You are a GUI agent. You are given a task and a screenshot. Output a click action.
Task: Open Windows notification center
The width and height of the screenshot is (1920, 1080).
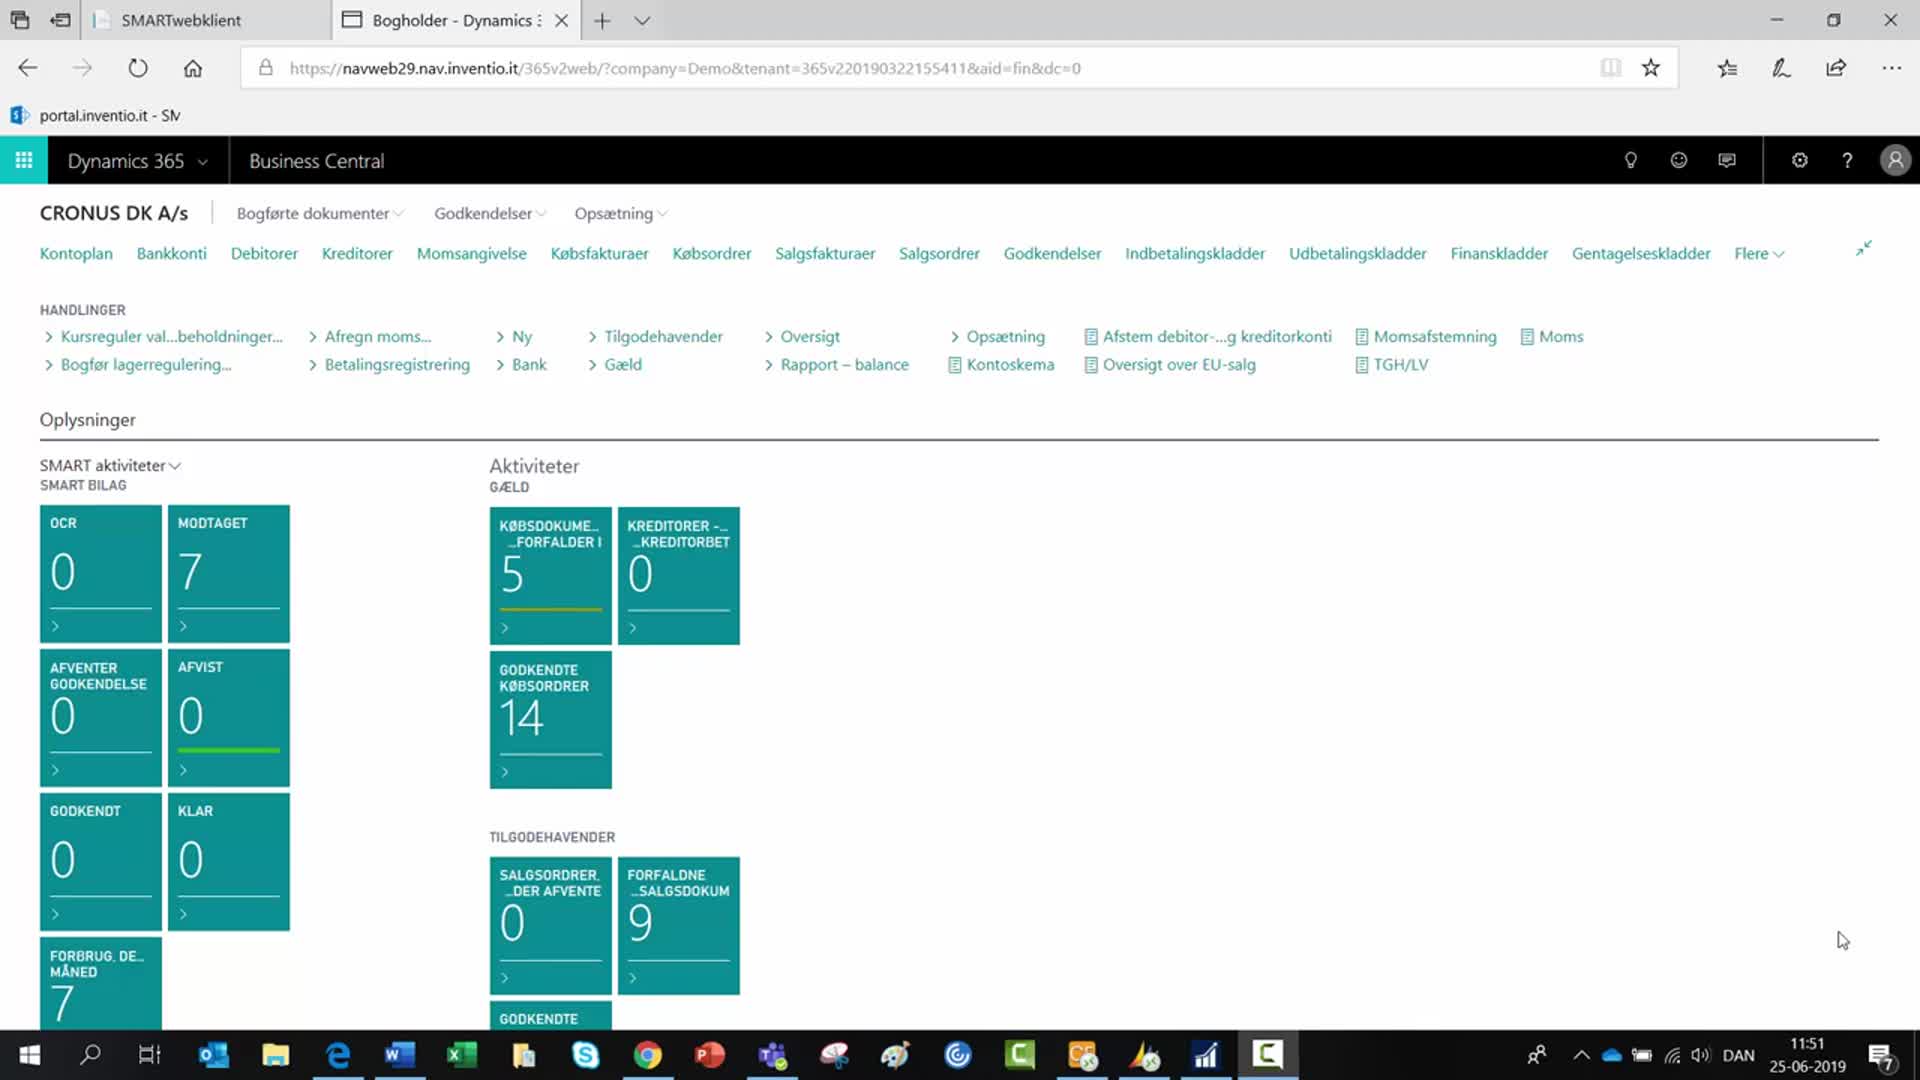[1880, 1055]
